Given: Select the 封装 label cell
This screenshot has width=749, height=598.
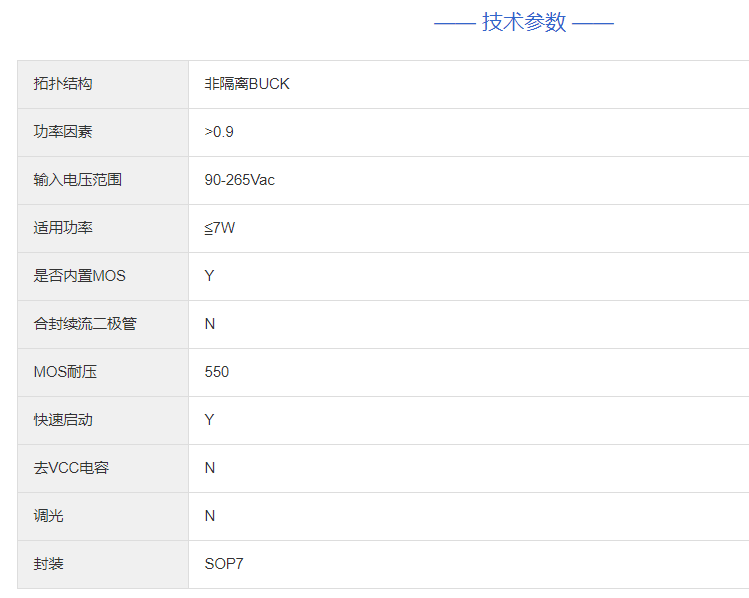Looking at the screenshot, I should pos(48,564).
